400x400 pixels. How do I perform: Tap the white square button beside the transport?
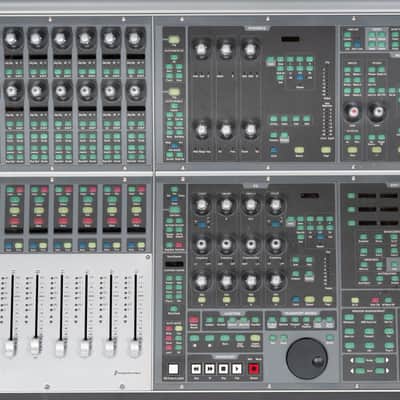point(173,369)
